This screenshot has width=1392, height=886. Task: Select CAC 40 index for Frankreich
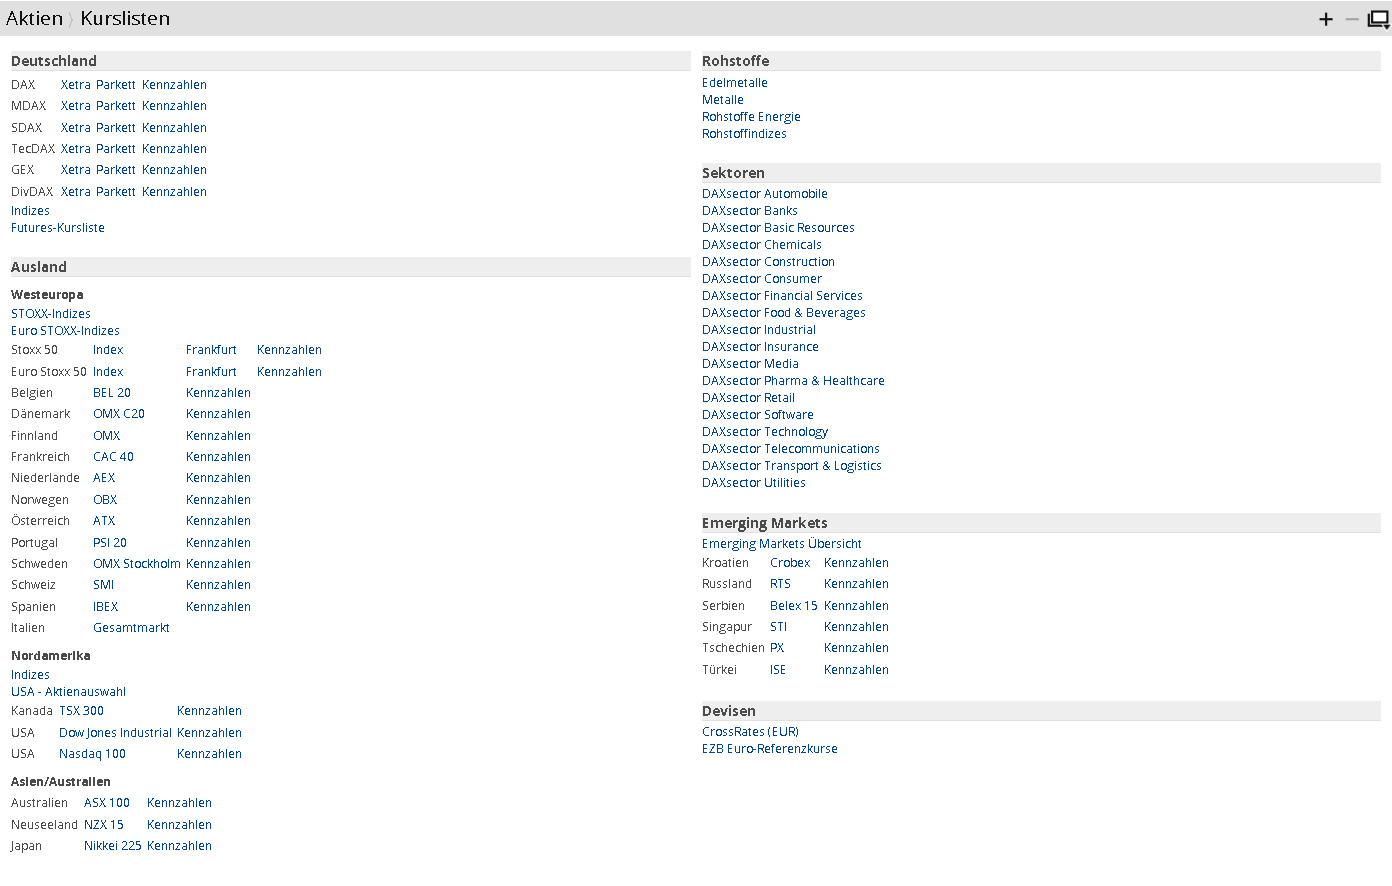coord(113,457)
